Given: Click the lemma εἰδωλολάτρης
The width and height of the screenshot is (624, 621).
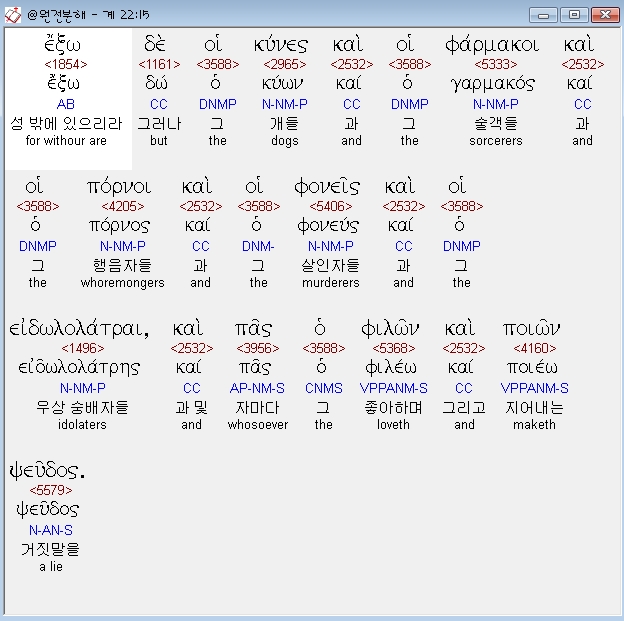Looking at the screenshot, I should point(79,367).
